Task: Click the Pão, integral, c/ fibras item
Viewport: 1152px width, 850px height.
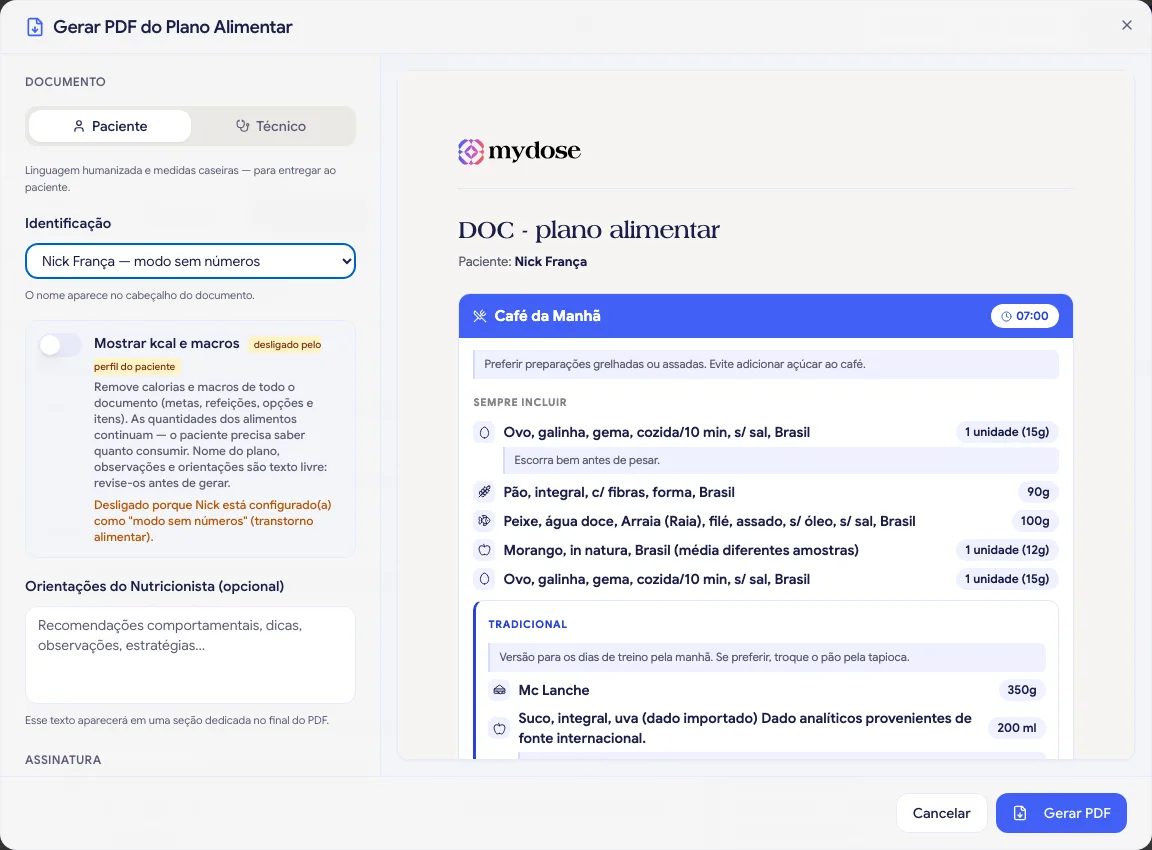Action: click(619, 492)
